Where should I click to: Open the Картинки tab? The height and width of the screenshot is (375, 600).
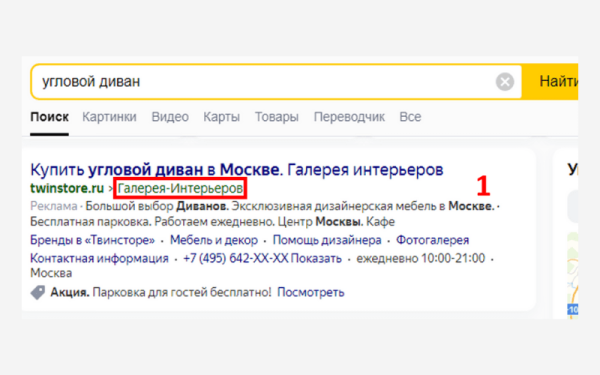pos(109,117)
